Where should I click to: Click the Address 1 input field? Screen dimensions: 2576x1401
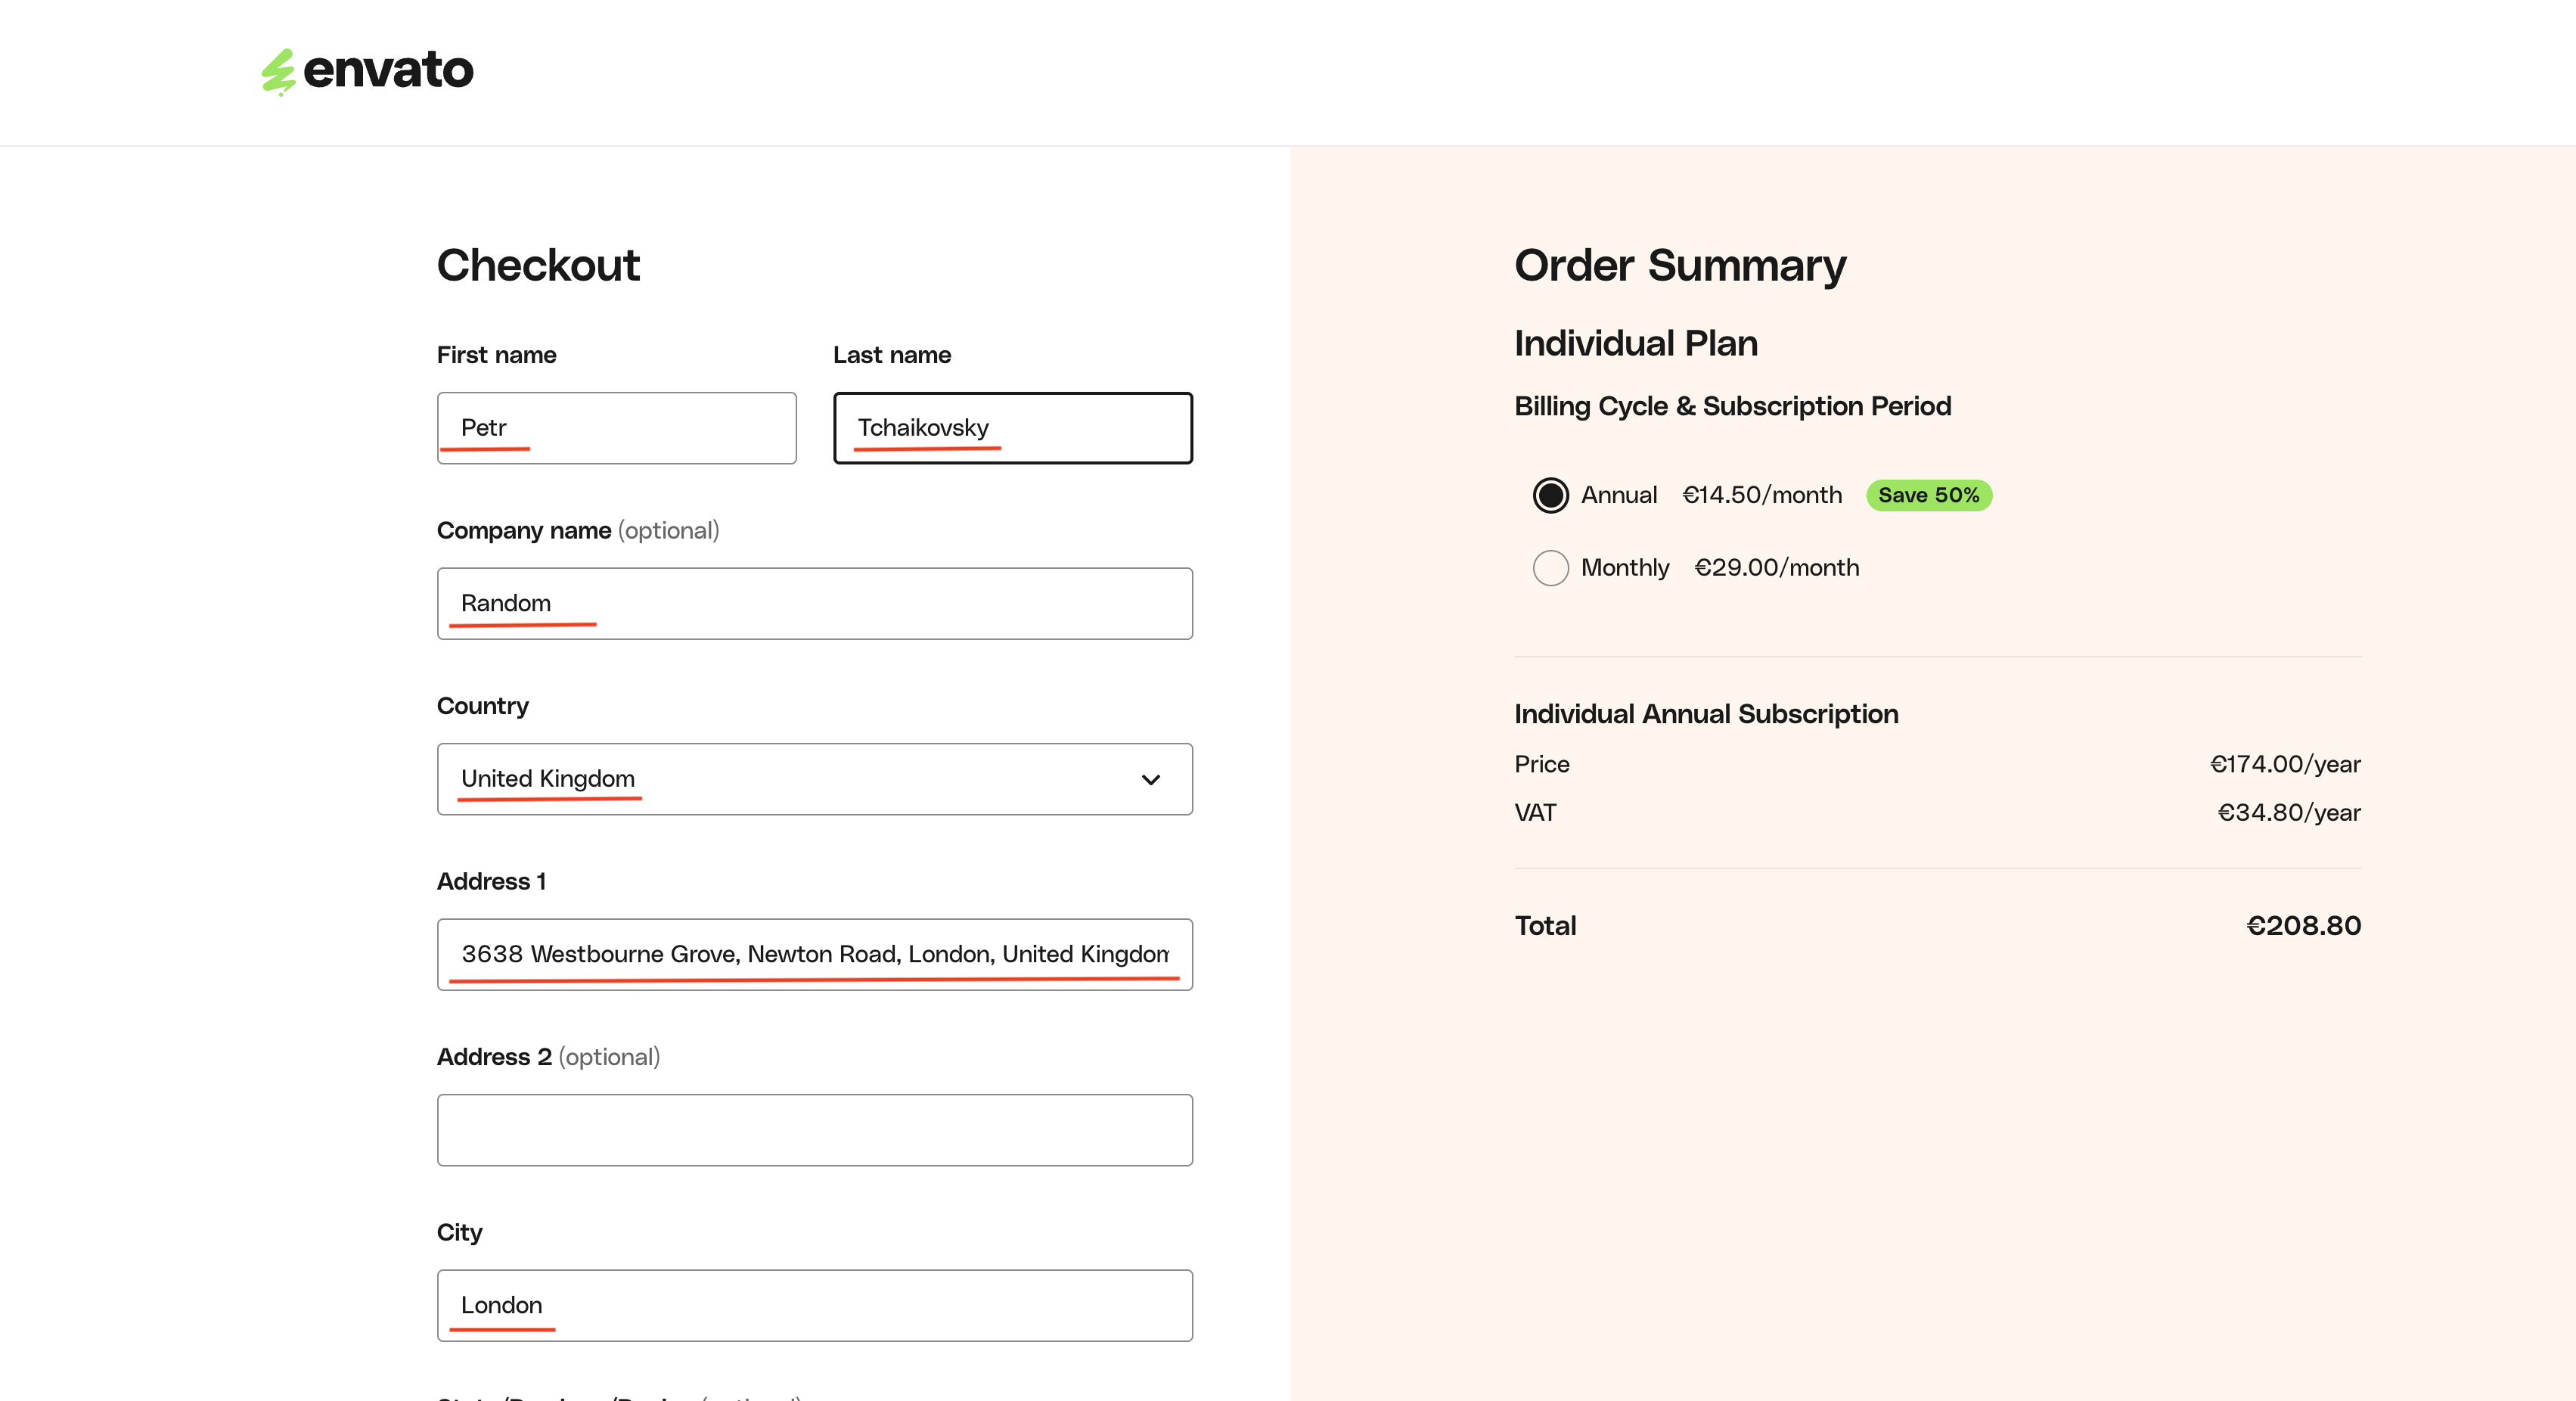point(814,955)
